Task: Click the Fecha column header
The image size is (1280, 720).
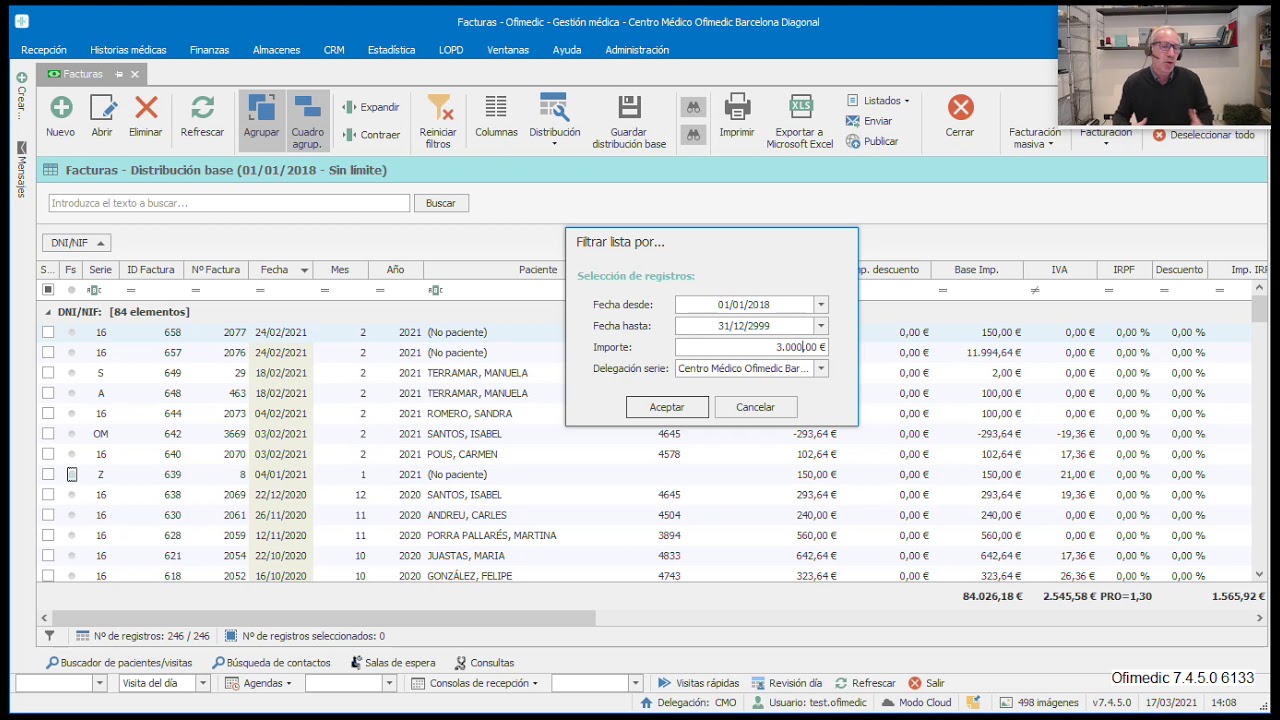Action: [281, 270]
